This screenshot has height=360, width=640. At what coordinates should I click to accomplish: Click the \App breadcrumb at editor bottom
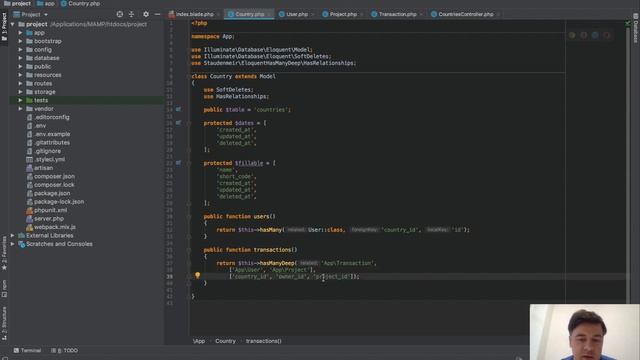pos(199,341)
